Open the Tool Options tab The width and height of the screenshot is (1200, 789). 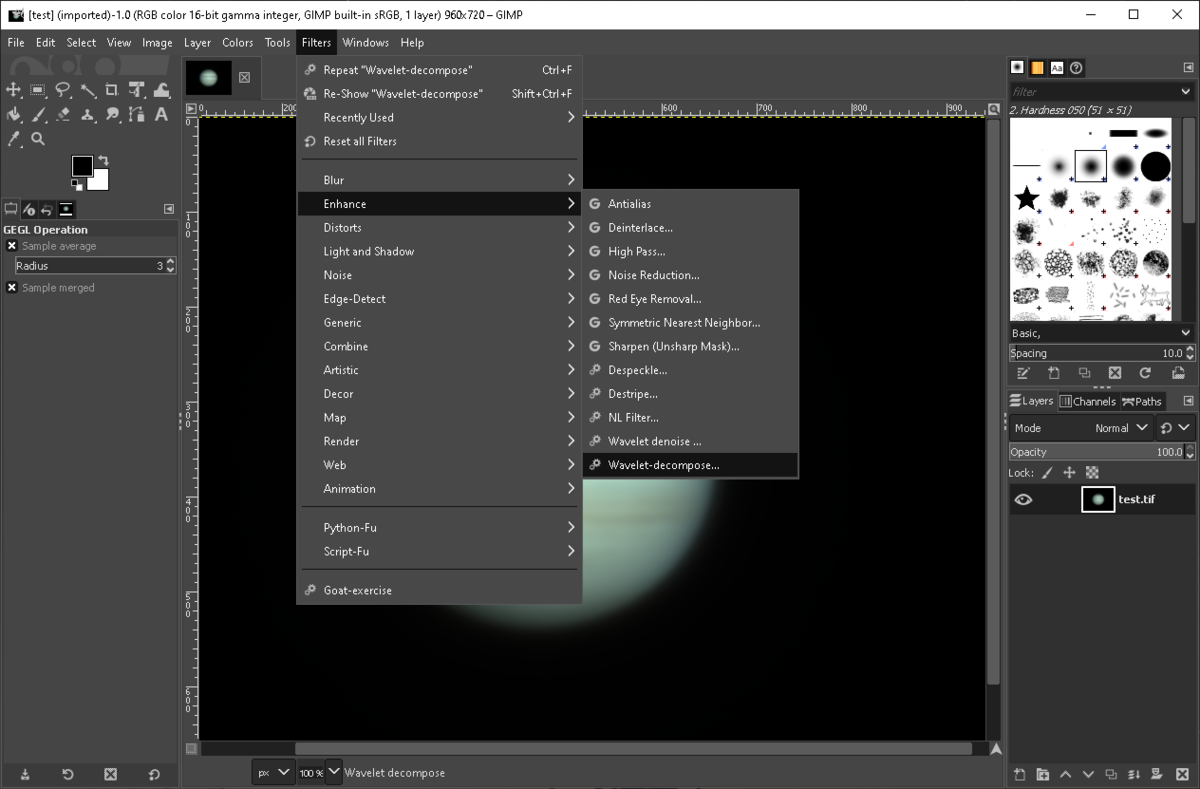point(11,209)
